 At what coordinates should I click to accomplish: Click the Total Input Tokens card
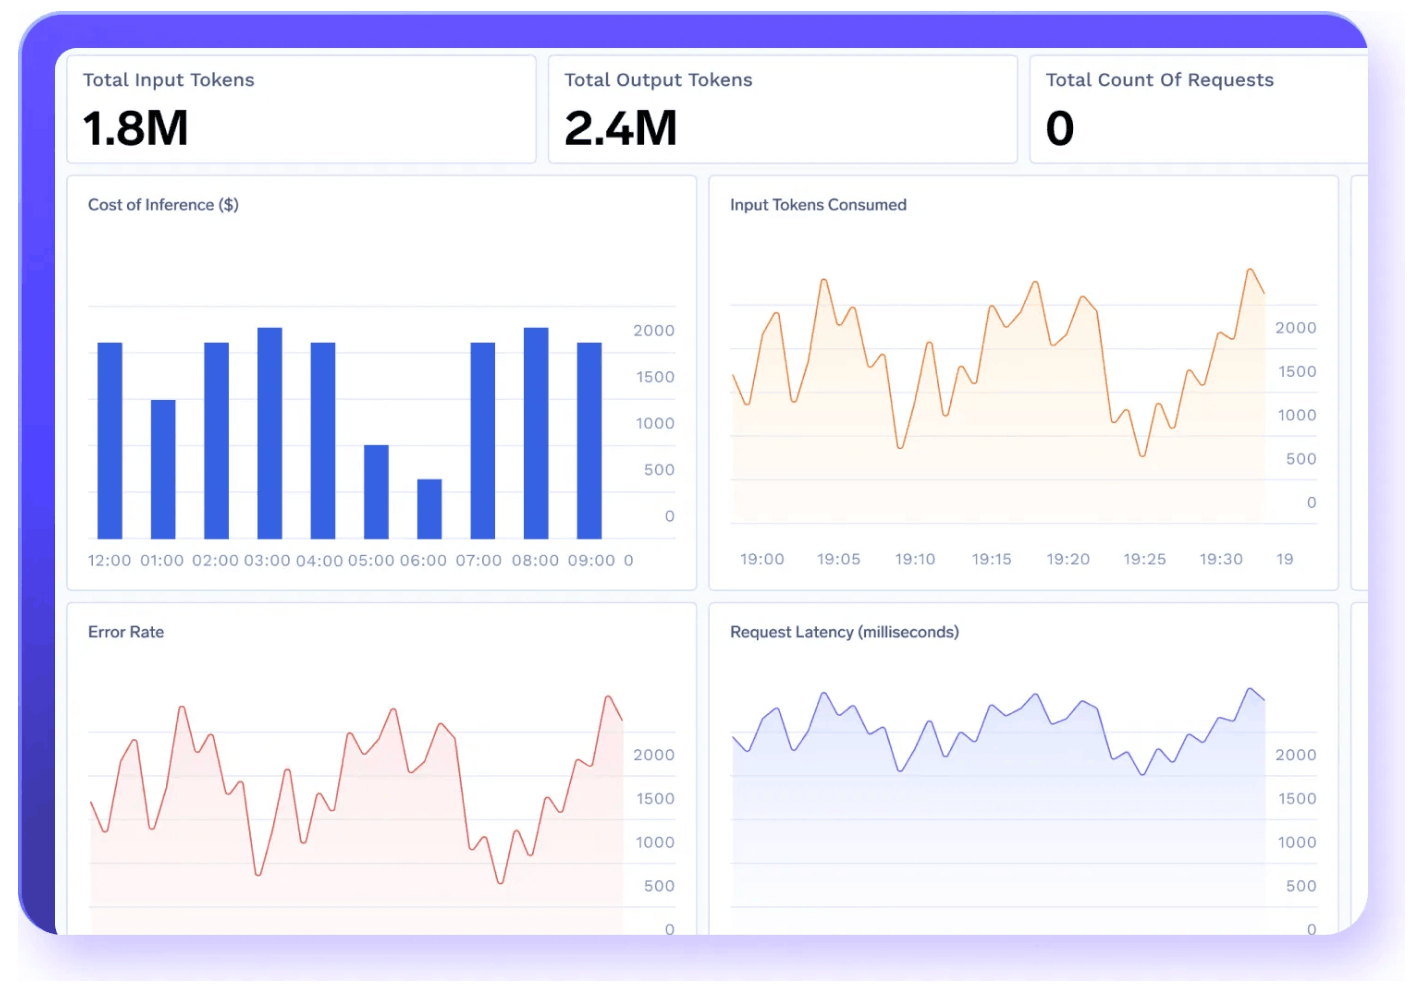301,109
